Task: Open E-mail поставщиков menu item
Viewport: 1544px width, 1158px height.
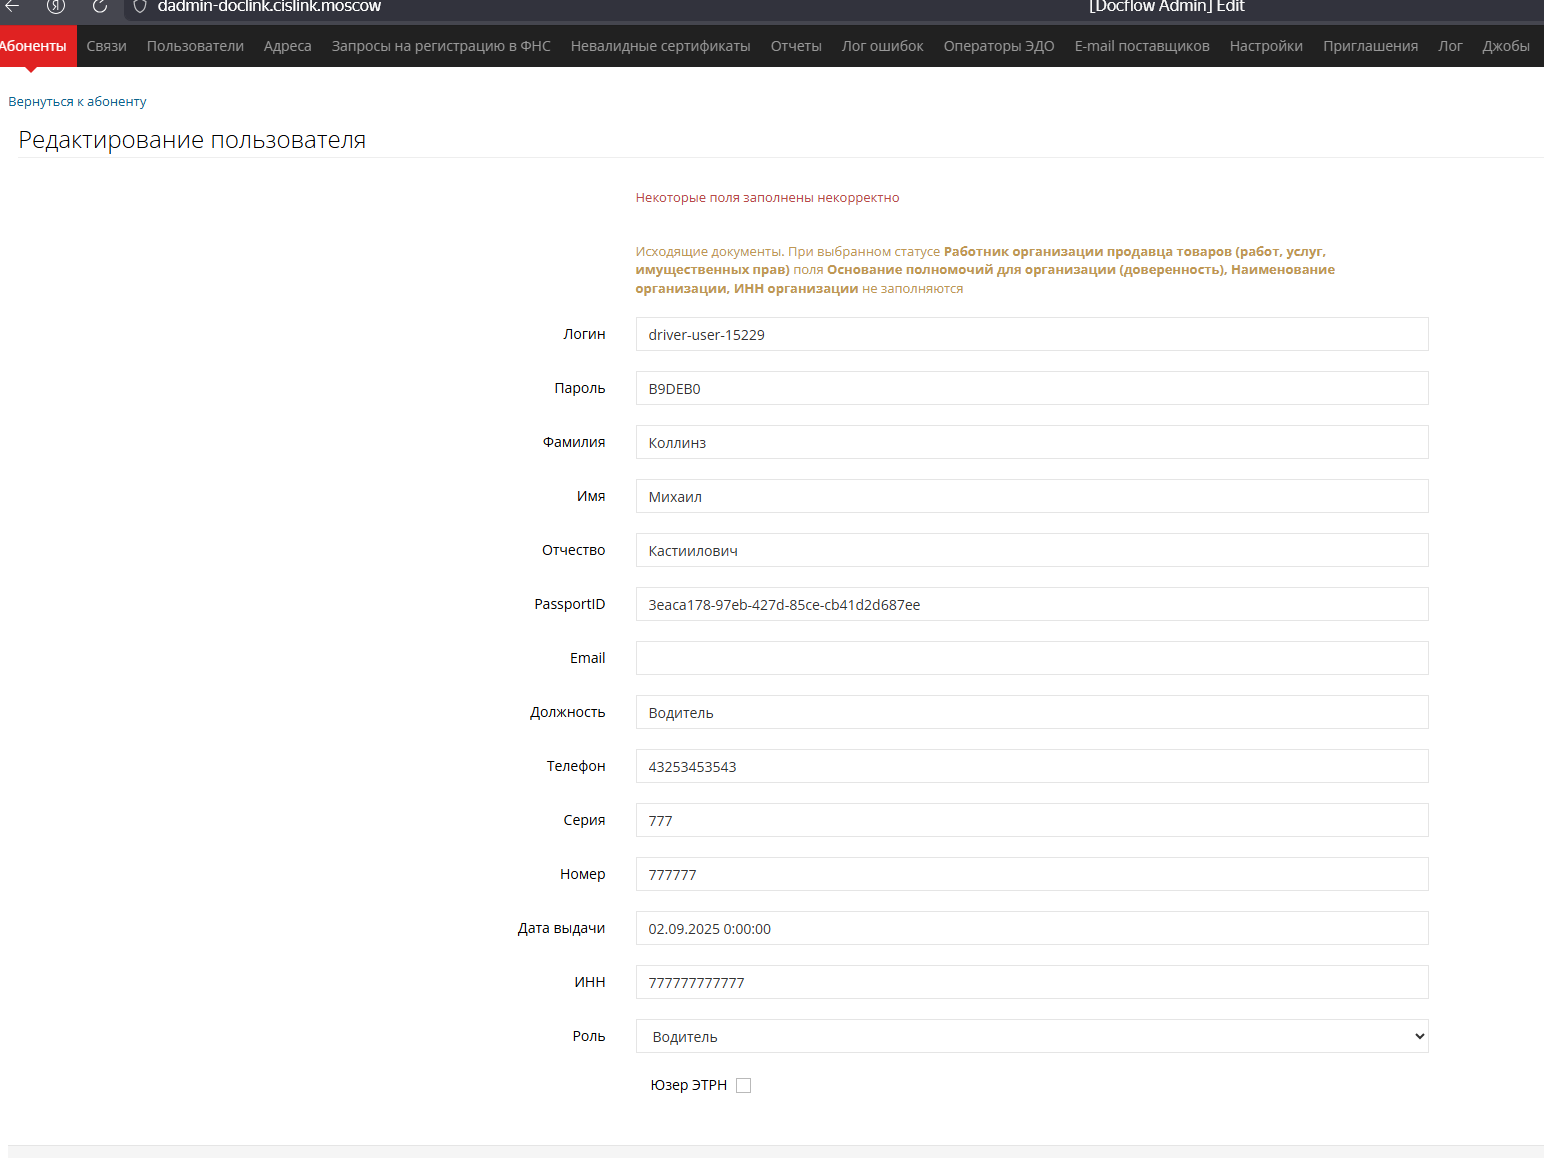Action: [x=1142, y=46]
